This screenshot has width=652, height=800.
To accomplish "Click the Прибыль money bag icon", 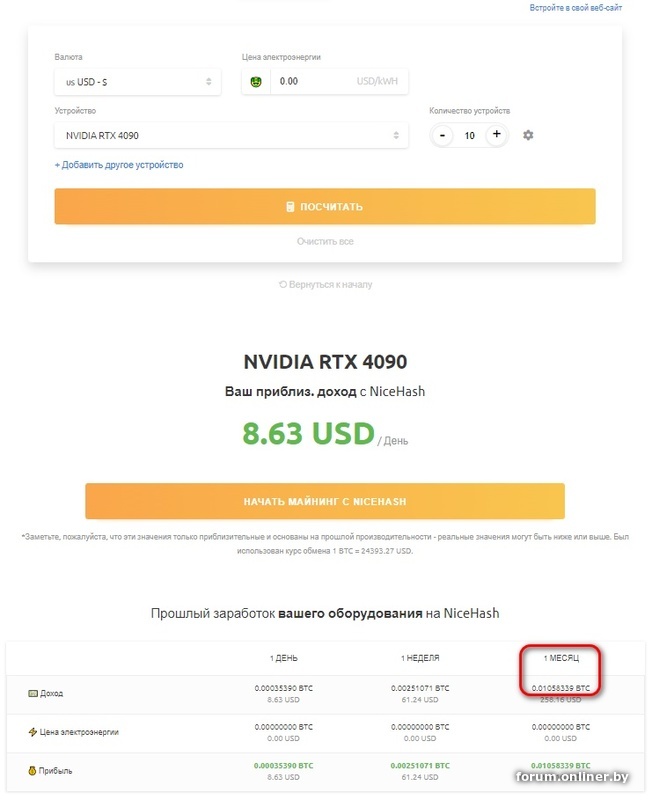I will point(33,770).
